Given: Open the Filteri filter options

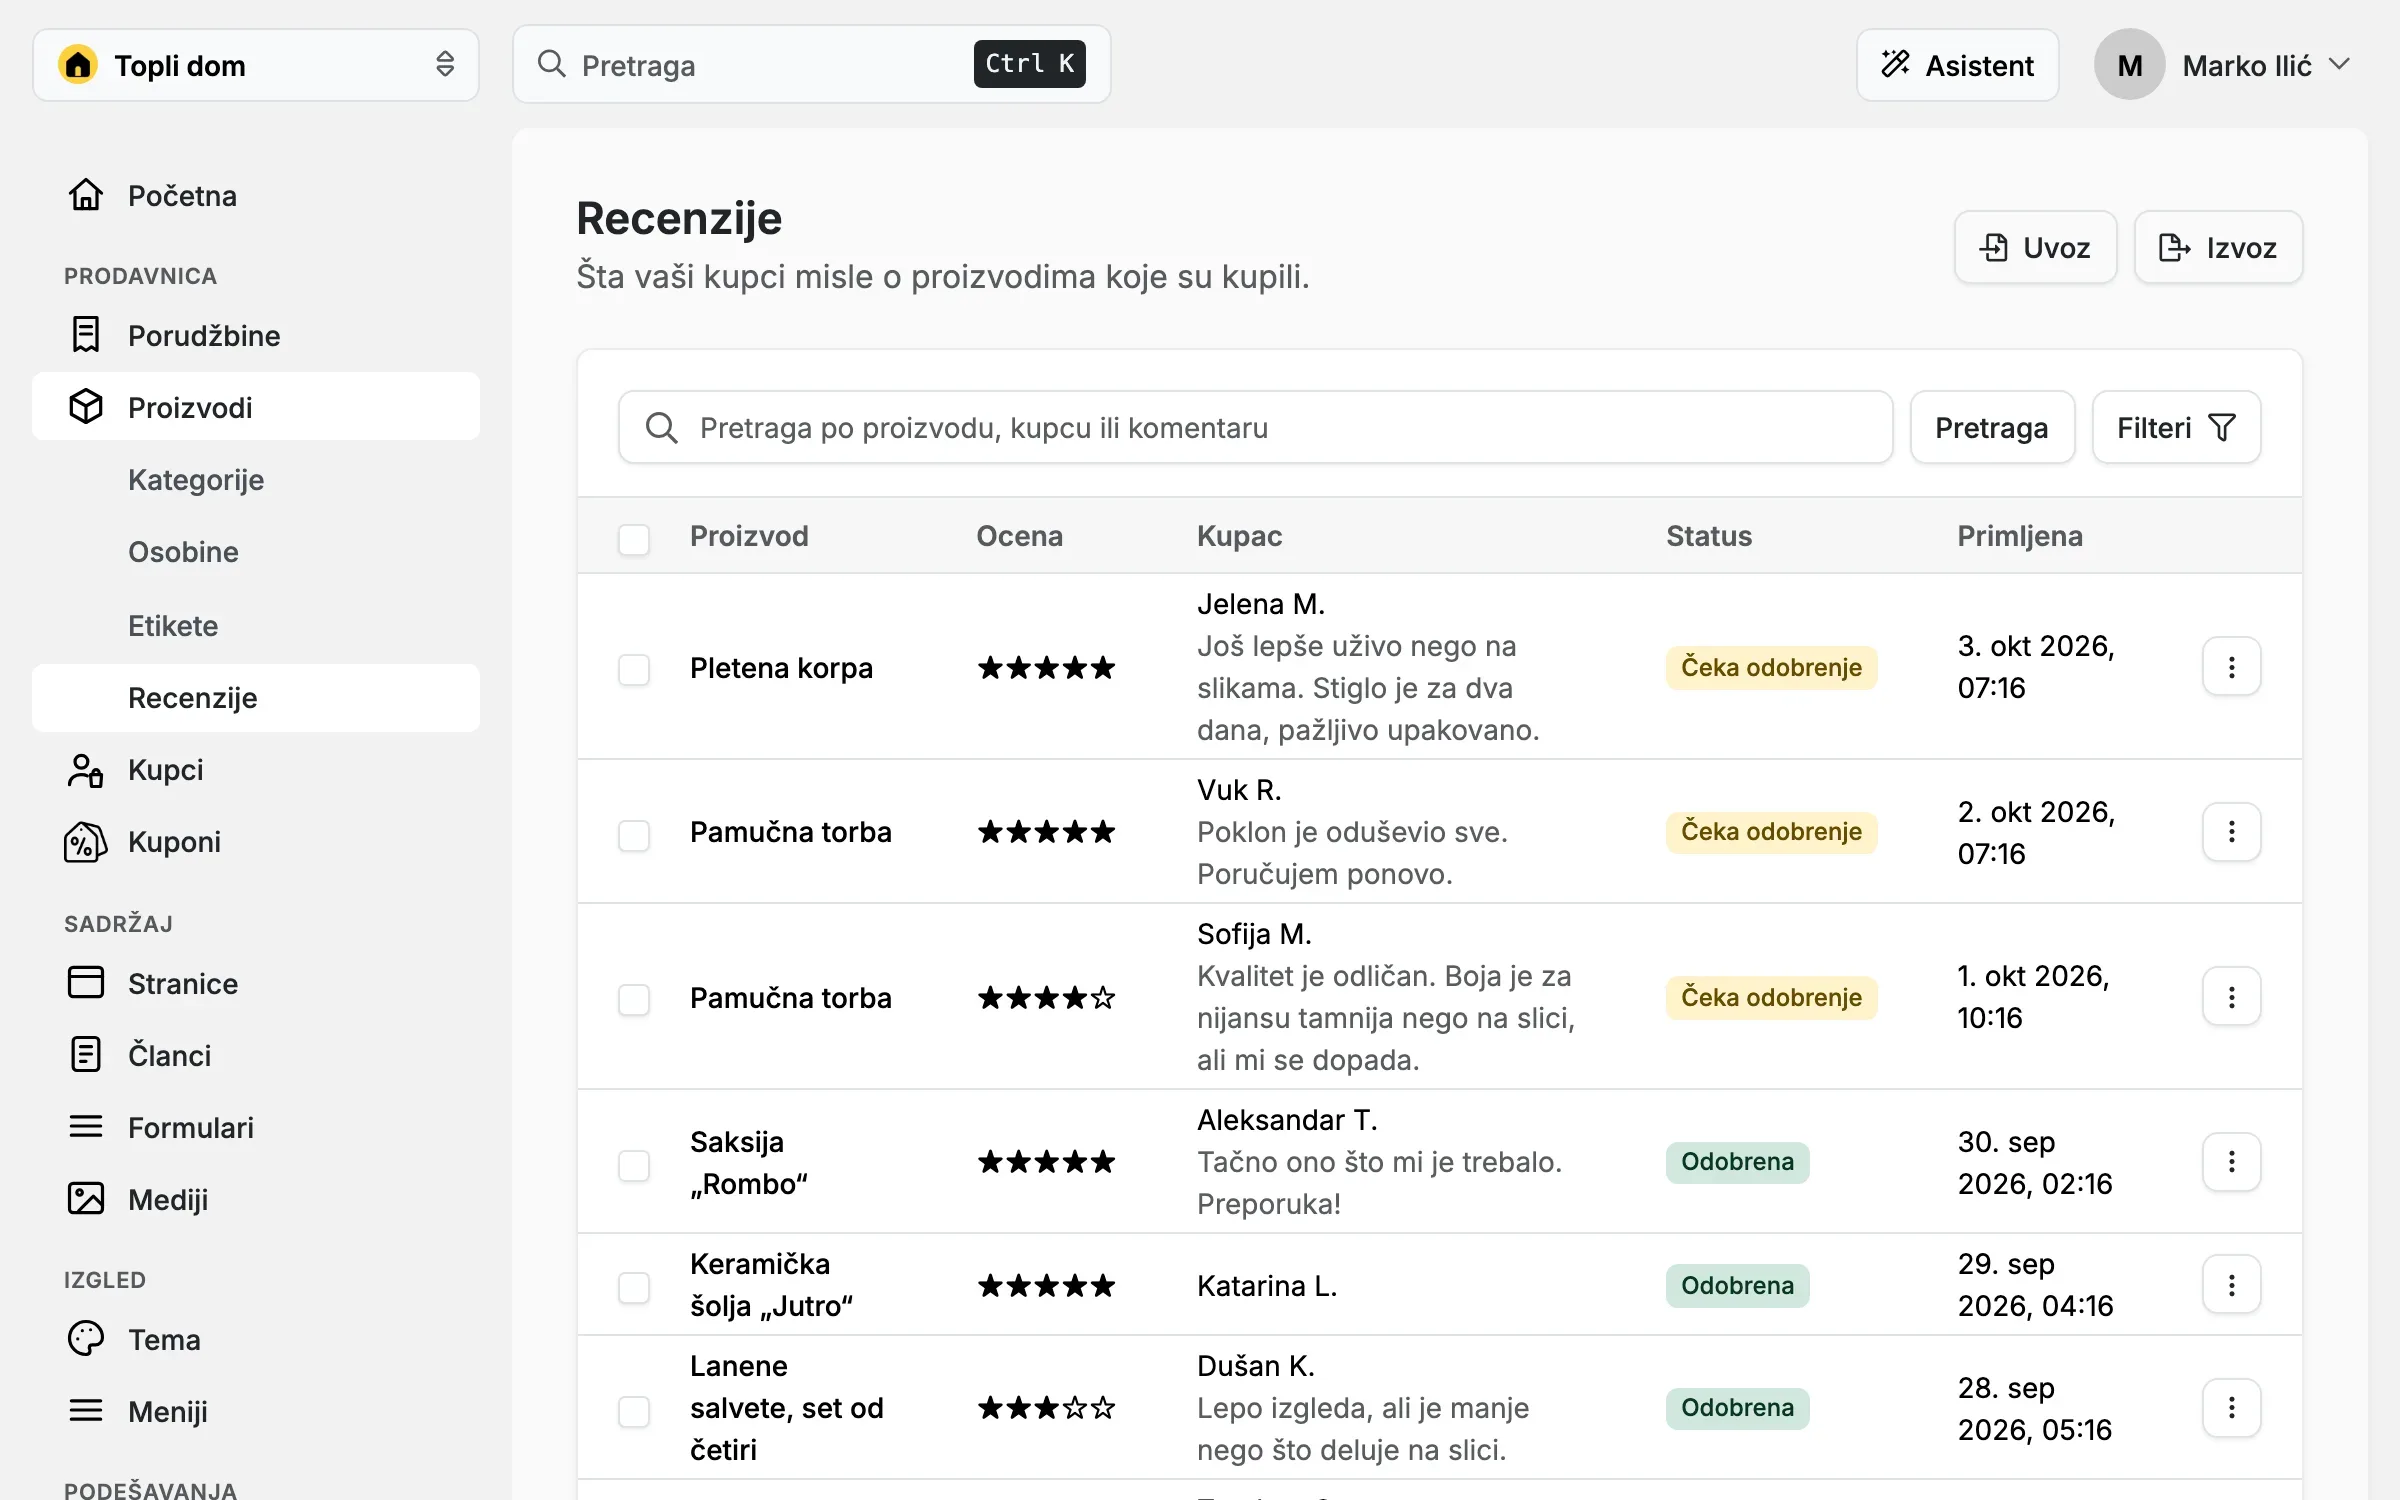Looking at the screenshot, I should coord(2176,427).
